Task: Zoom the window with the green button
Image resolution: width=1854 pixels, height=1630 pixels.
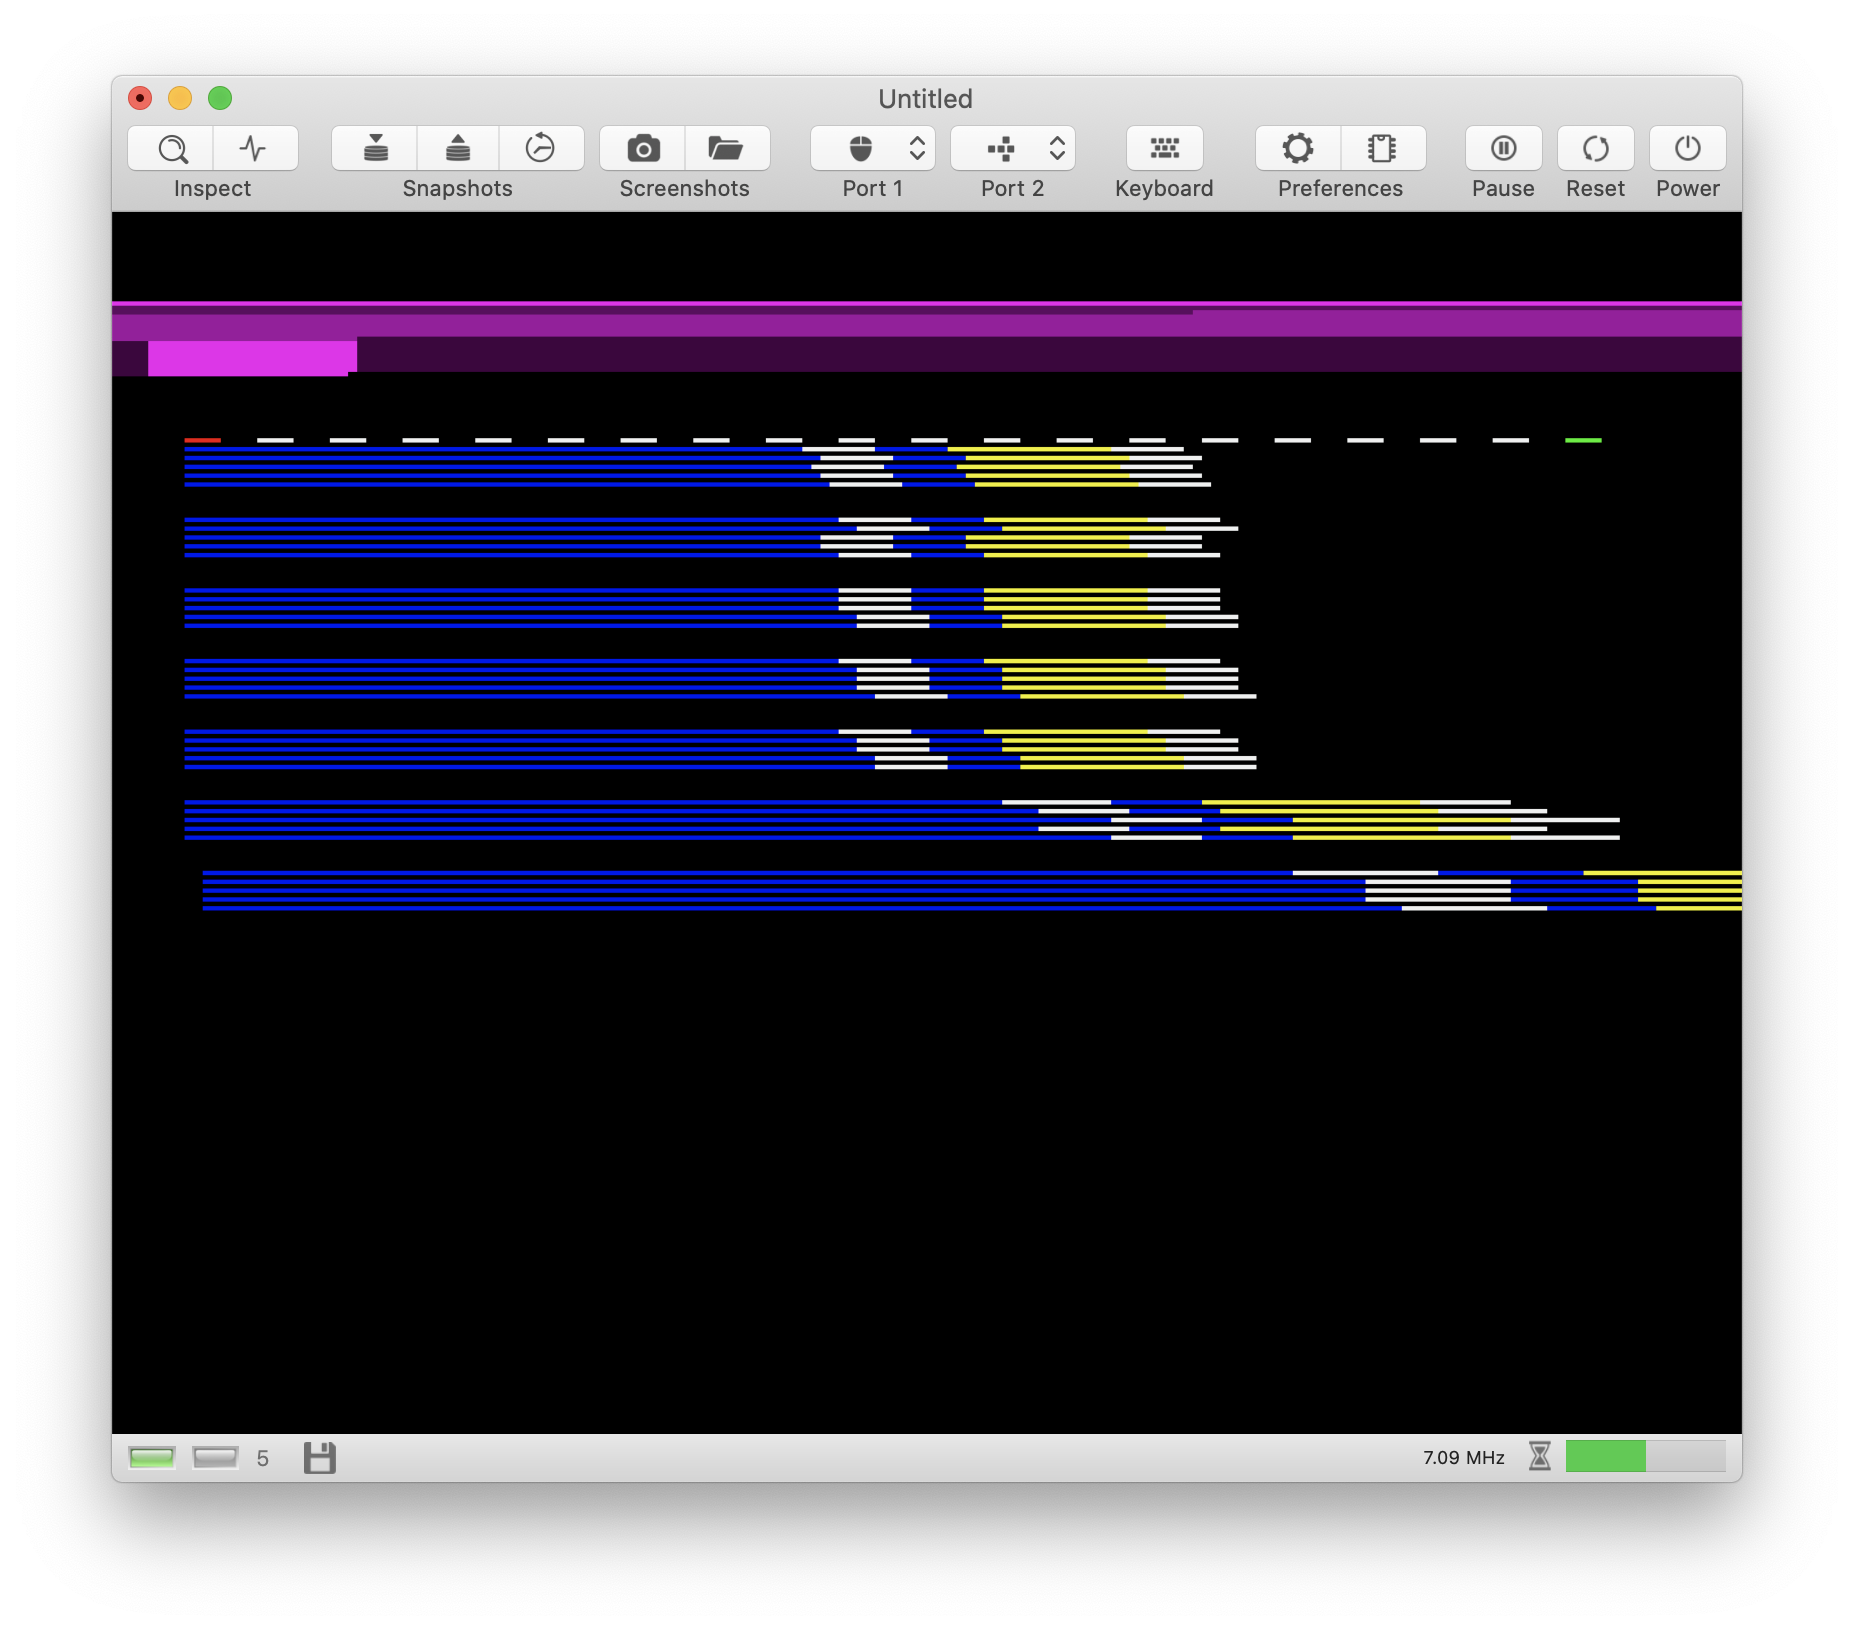Action: 220,98
